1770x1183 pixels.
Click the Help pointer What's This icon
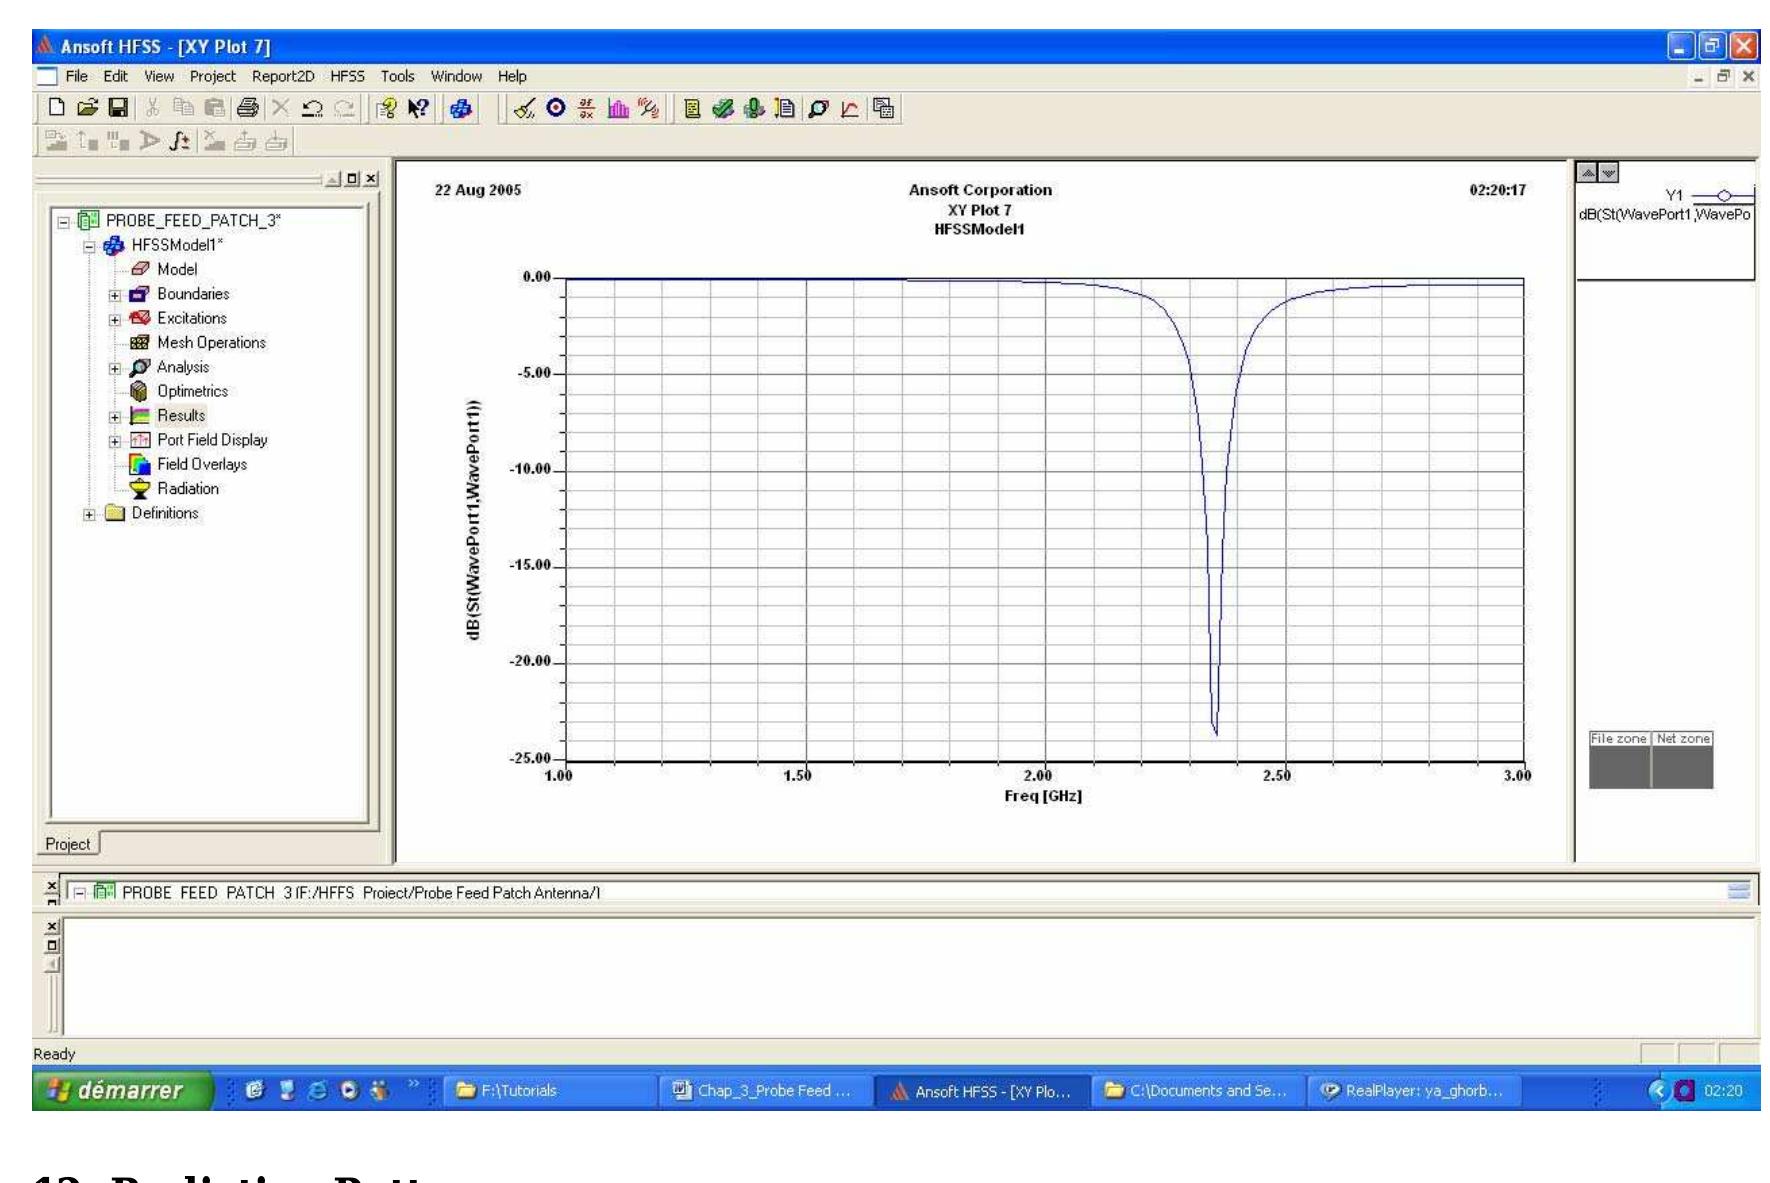click(417, 111)
